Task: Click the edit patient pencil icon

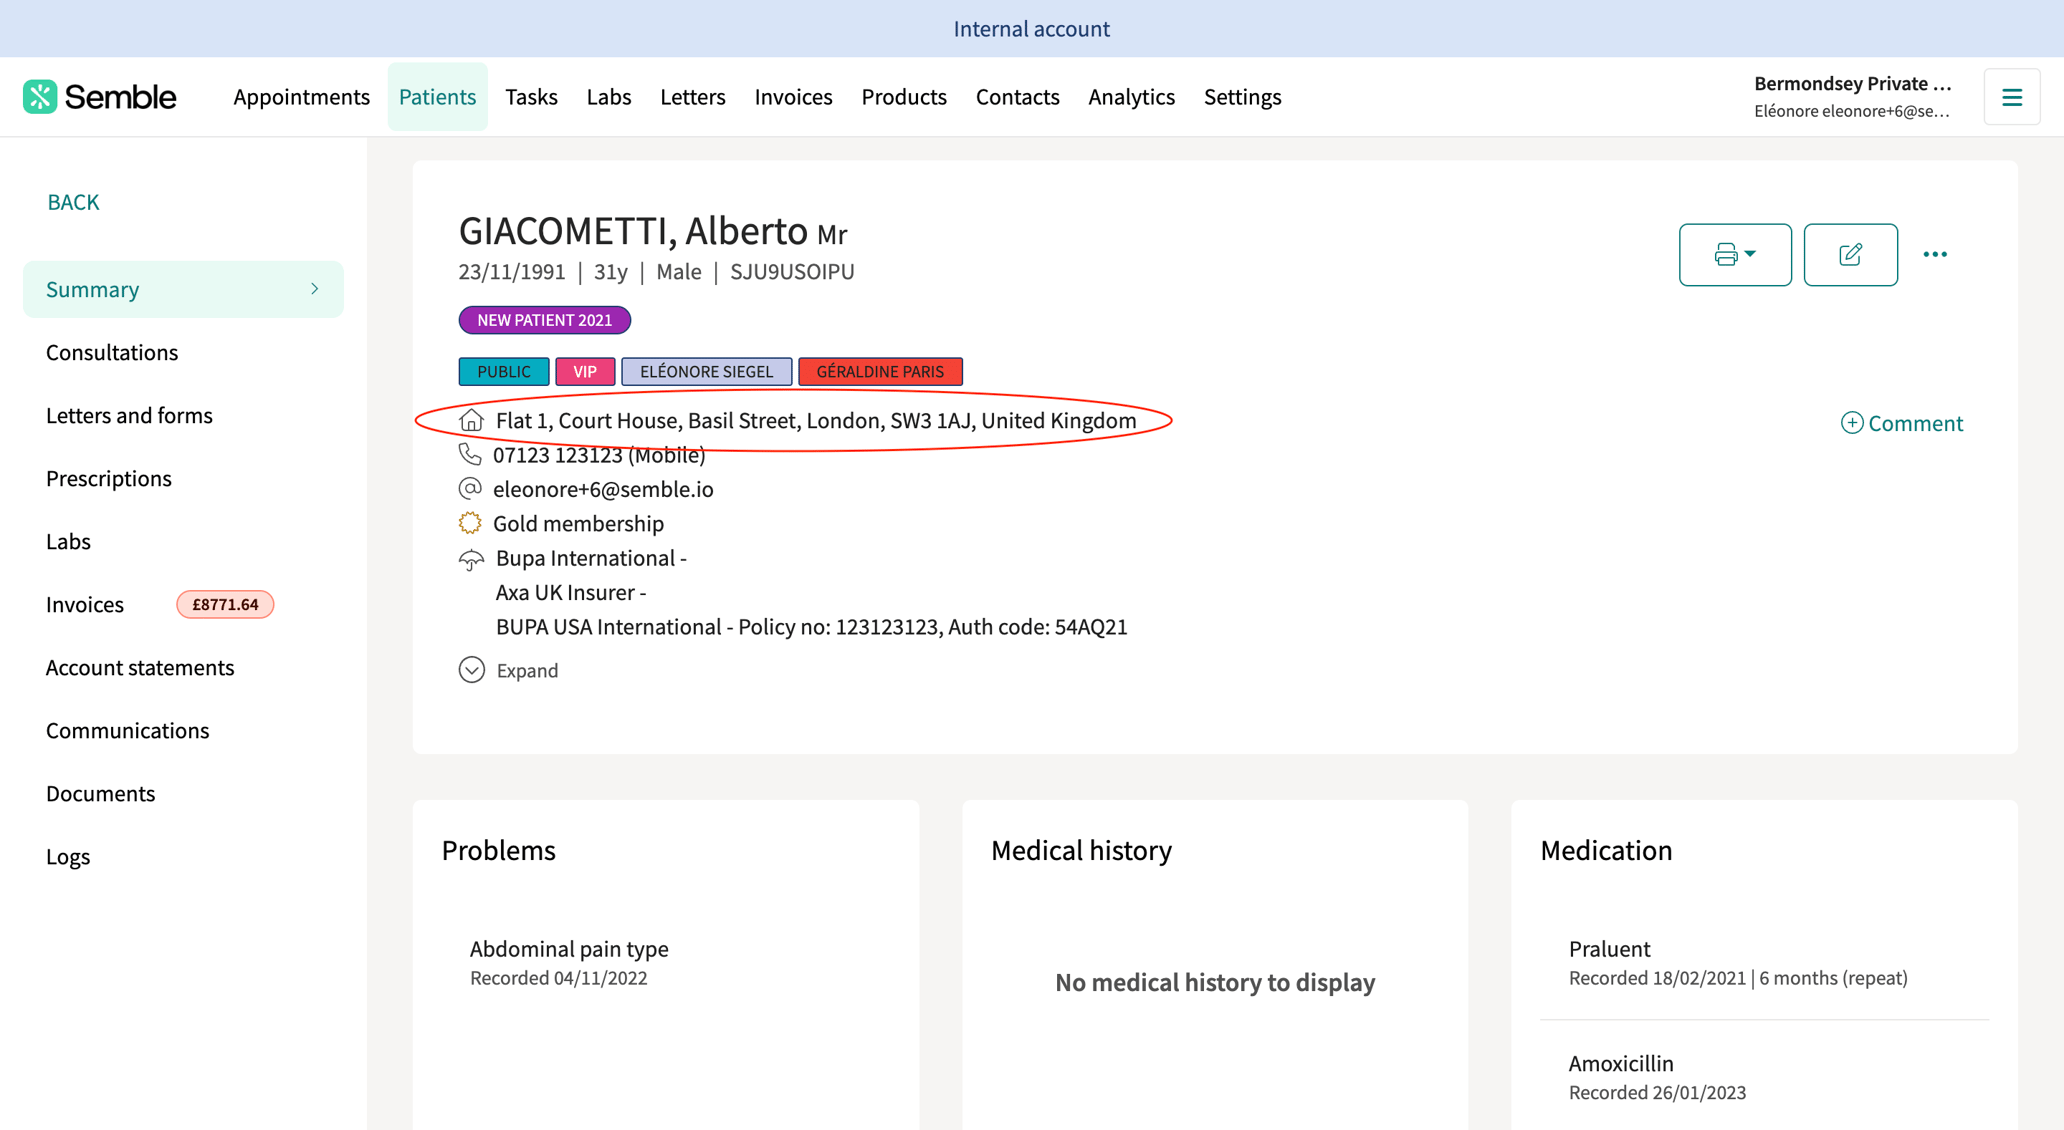Action: [1850, 254]
